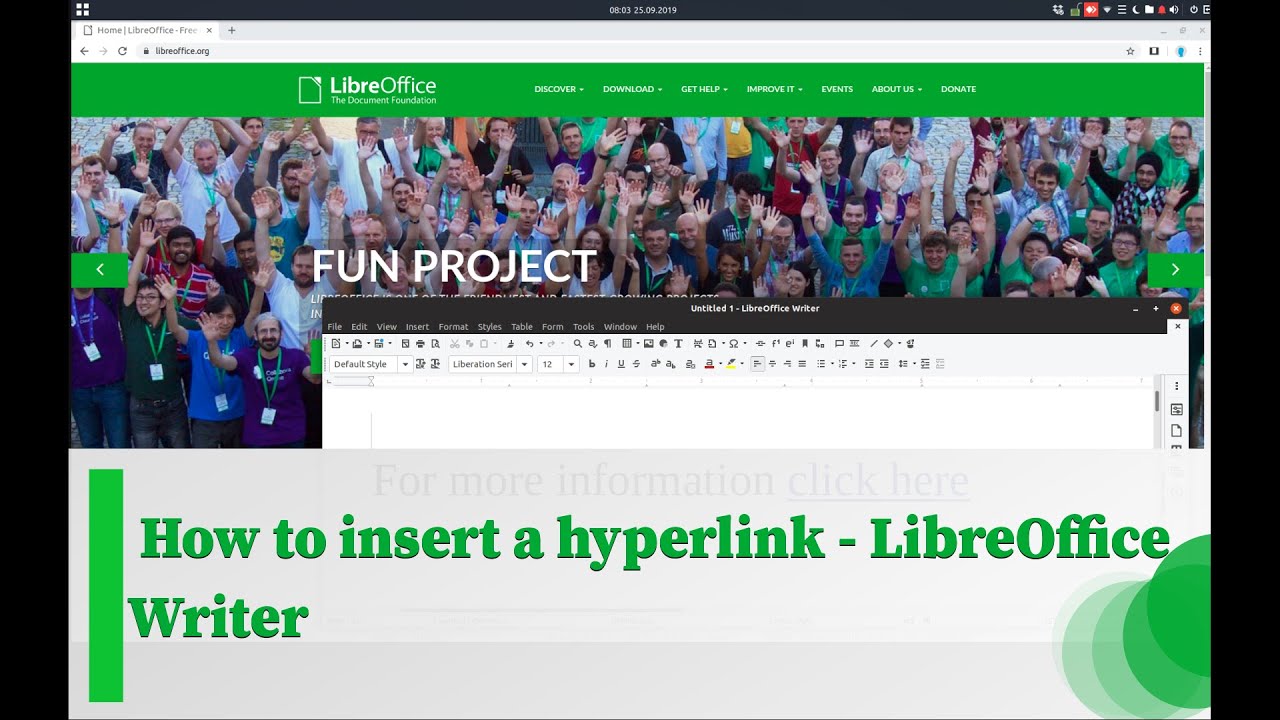Open the Insert menu in Writer
Screen dimensions: 1280x720
point(417,327)
